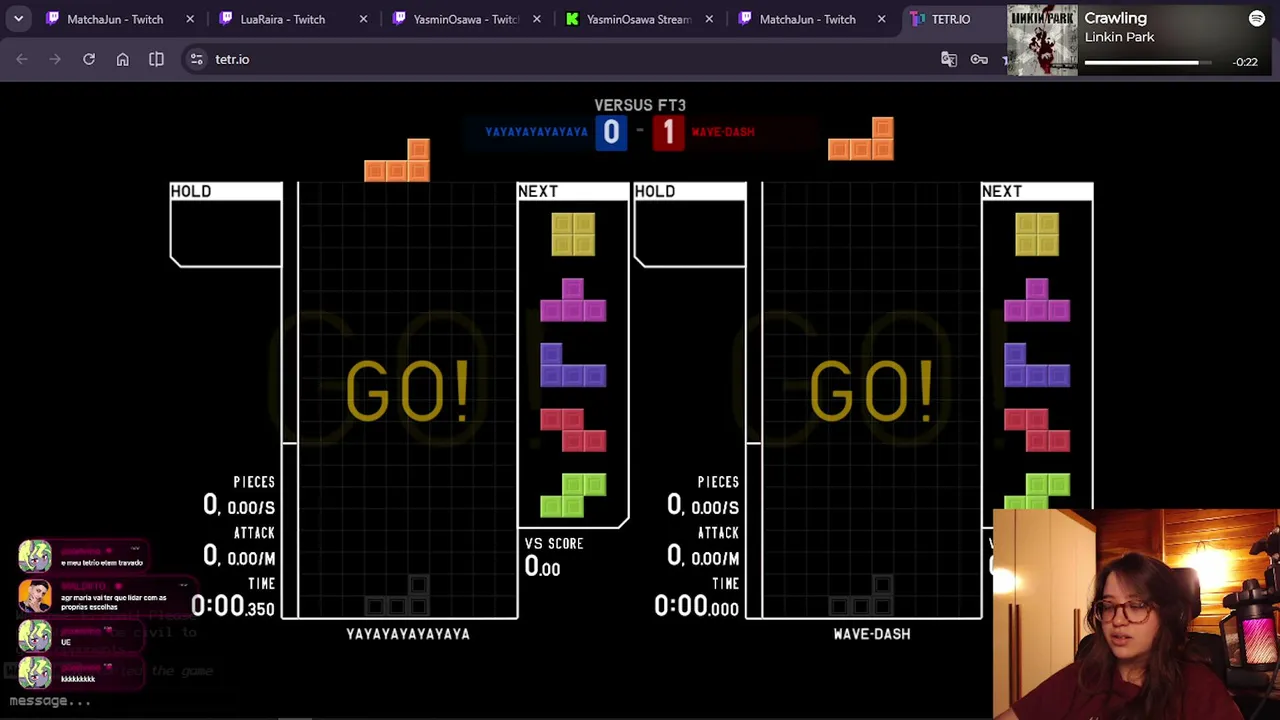Select red Z piece in YAYAYAYAYAYA's next queue
Screen dimensions: 1280x720
(x=573, y=430)
